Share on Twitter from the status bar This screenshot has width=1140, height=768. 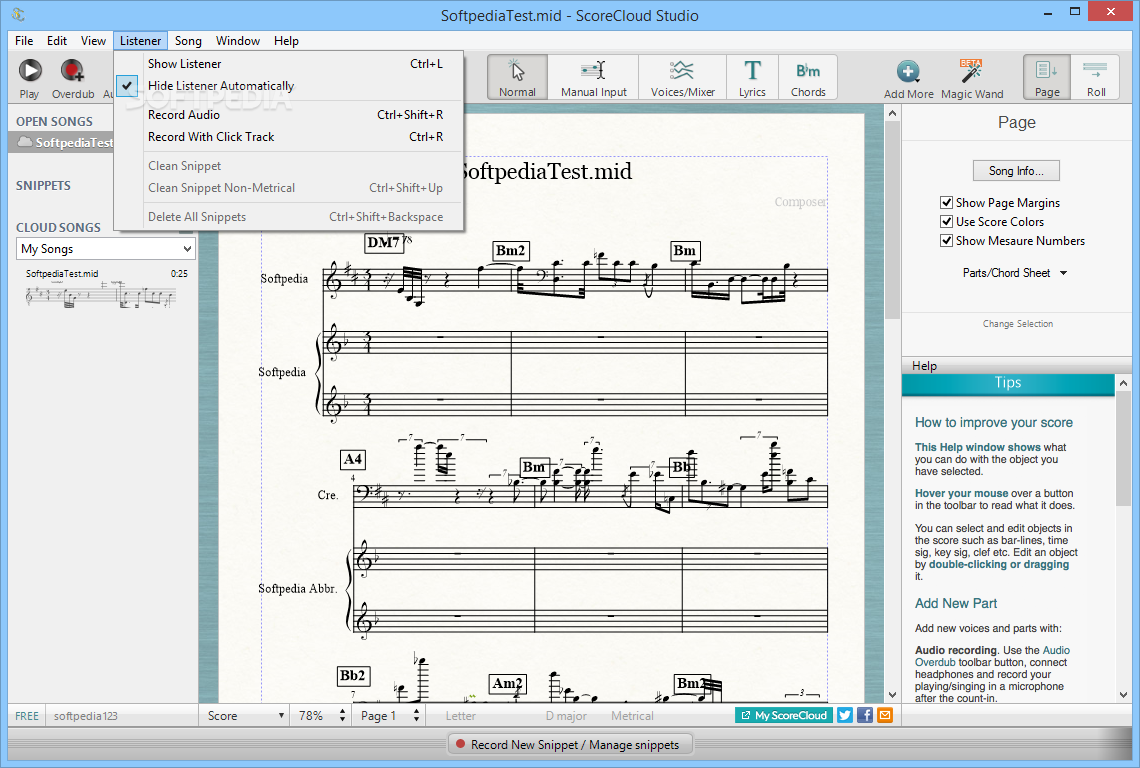pos(844,715)
